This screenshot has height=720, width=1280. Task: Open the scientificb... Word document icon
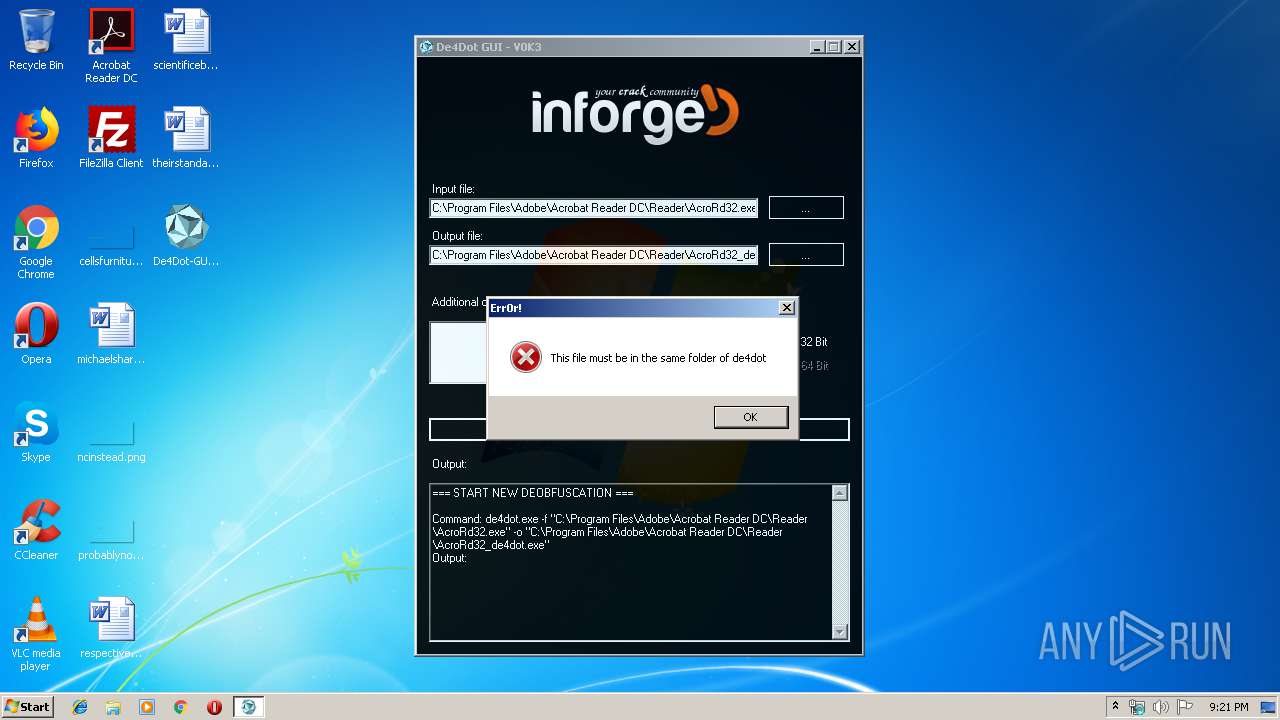(186, 40)
